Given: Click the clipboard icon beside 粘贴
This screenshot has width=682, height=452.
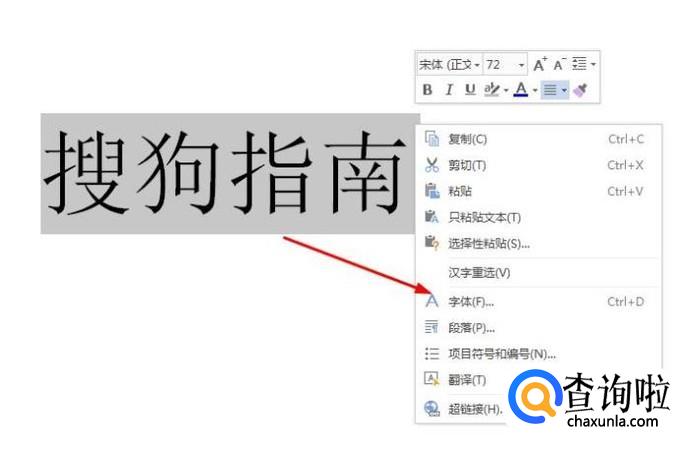Looking at the screenshot, I should click(431, 191).
